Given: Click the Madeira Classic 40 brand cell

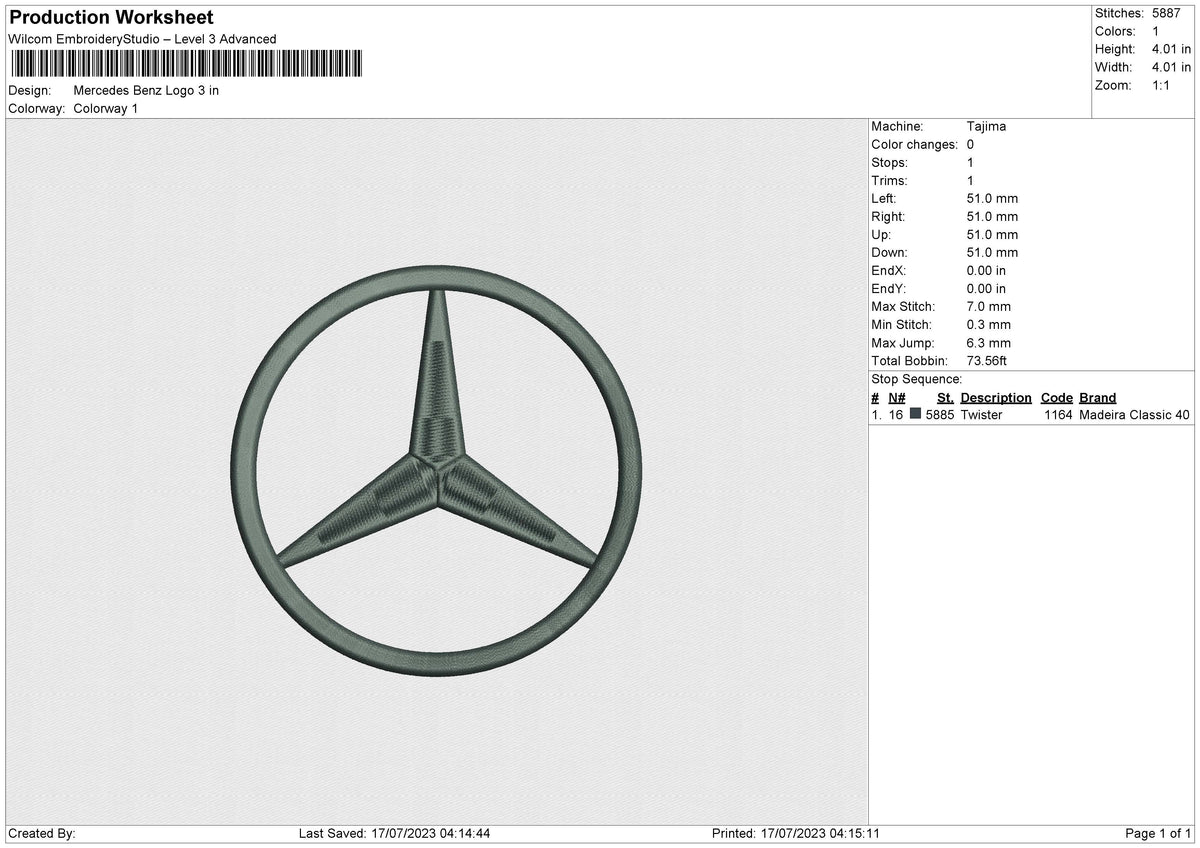Looking at the screenshot, I should [1135, 415].
